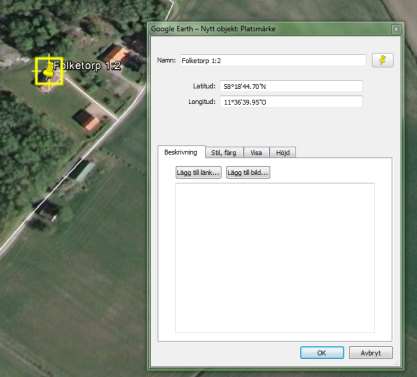Select the Folketorp 1:2 map label
This screenshot has width=417, height=377.
(87, 66)
